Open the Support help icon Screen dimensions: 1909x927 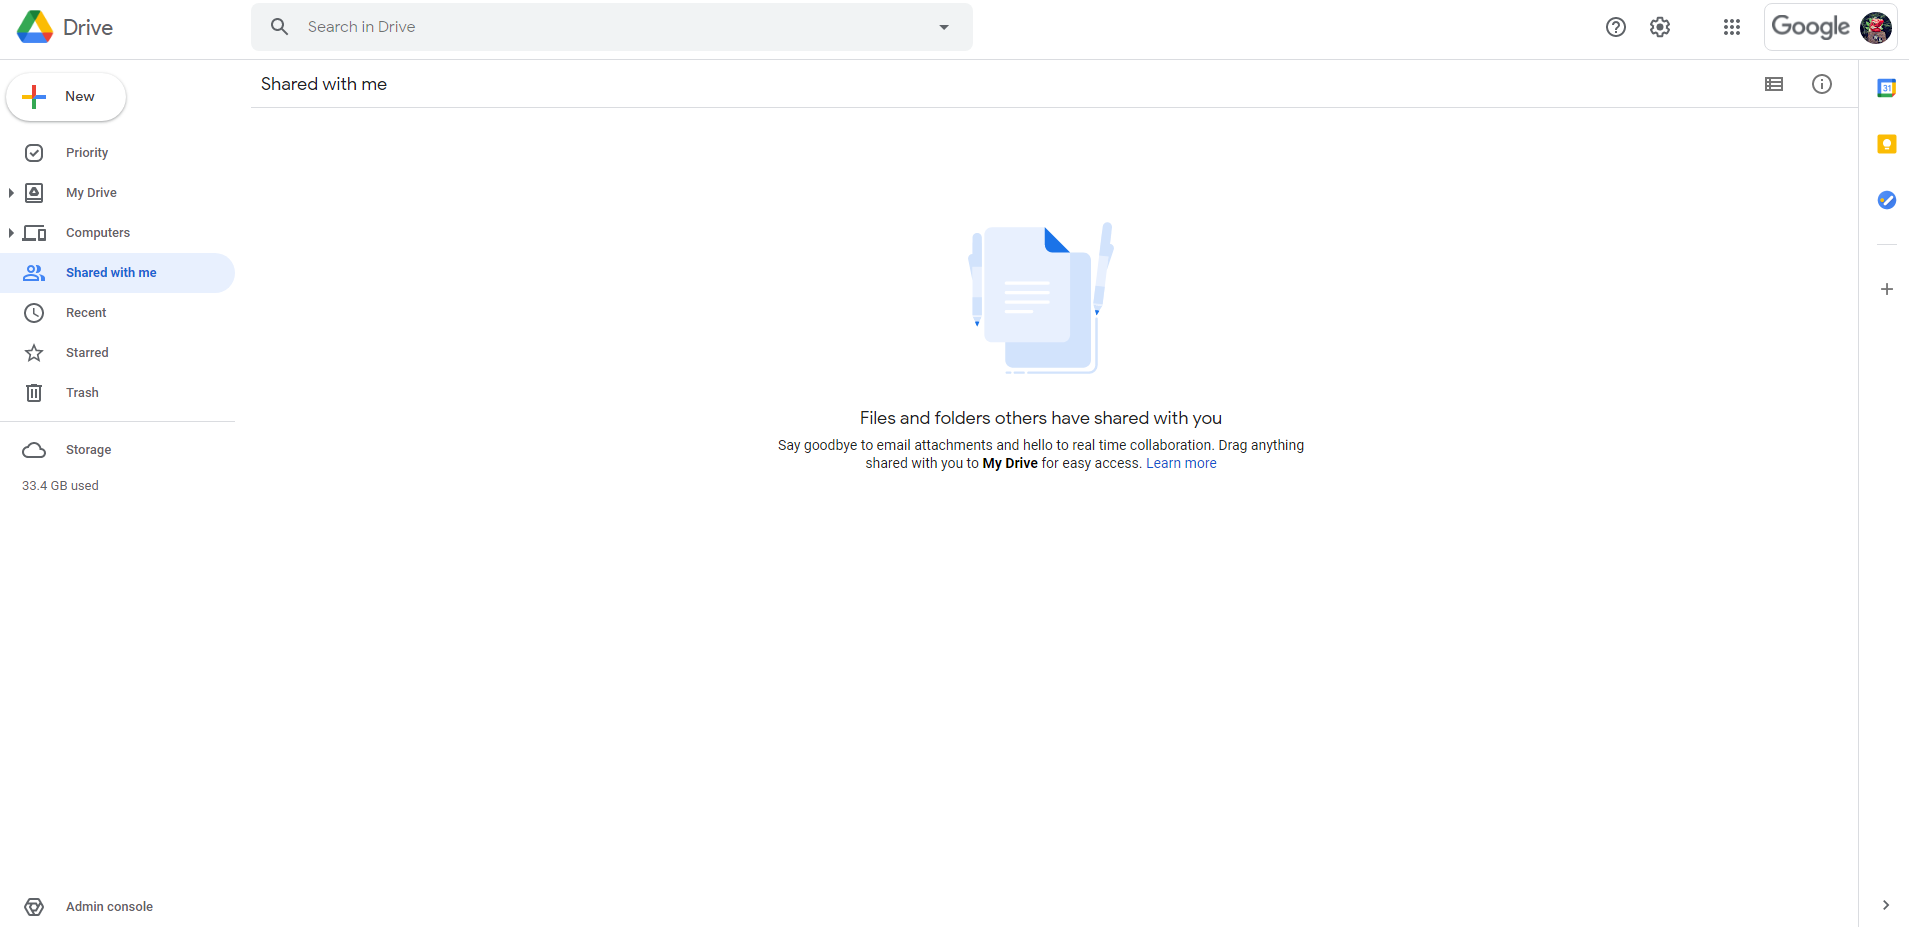coord(1616,27)
